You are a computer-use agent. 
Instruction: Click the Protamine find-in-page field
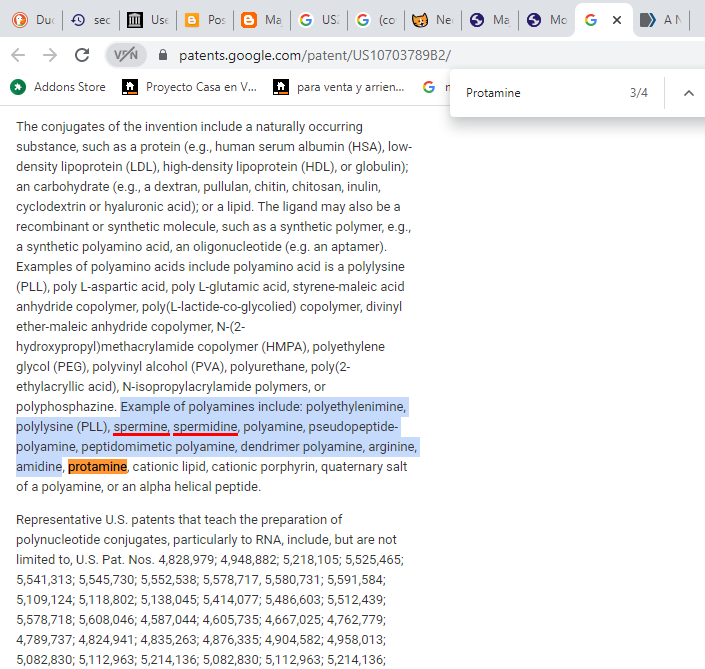[540, 93]
